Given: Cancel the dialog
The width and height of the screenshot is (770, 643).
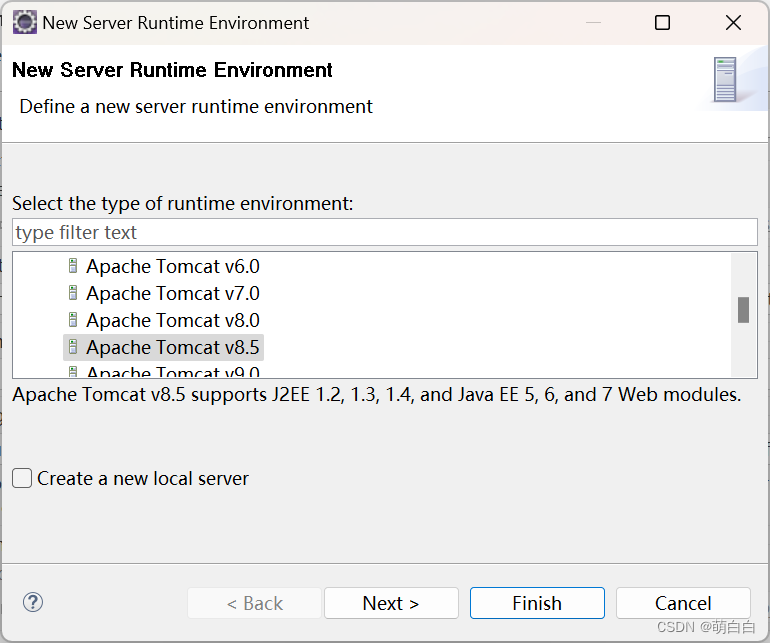Looking at the screenshot, I should pyautogui.click(x=683, y=603).
